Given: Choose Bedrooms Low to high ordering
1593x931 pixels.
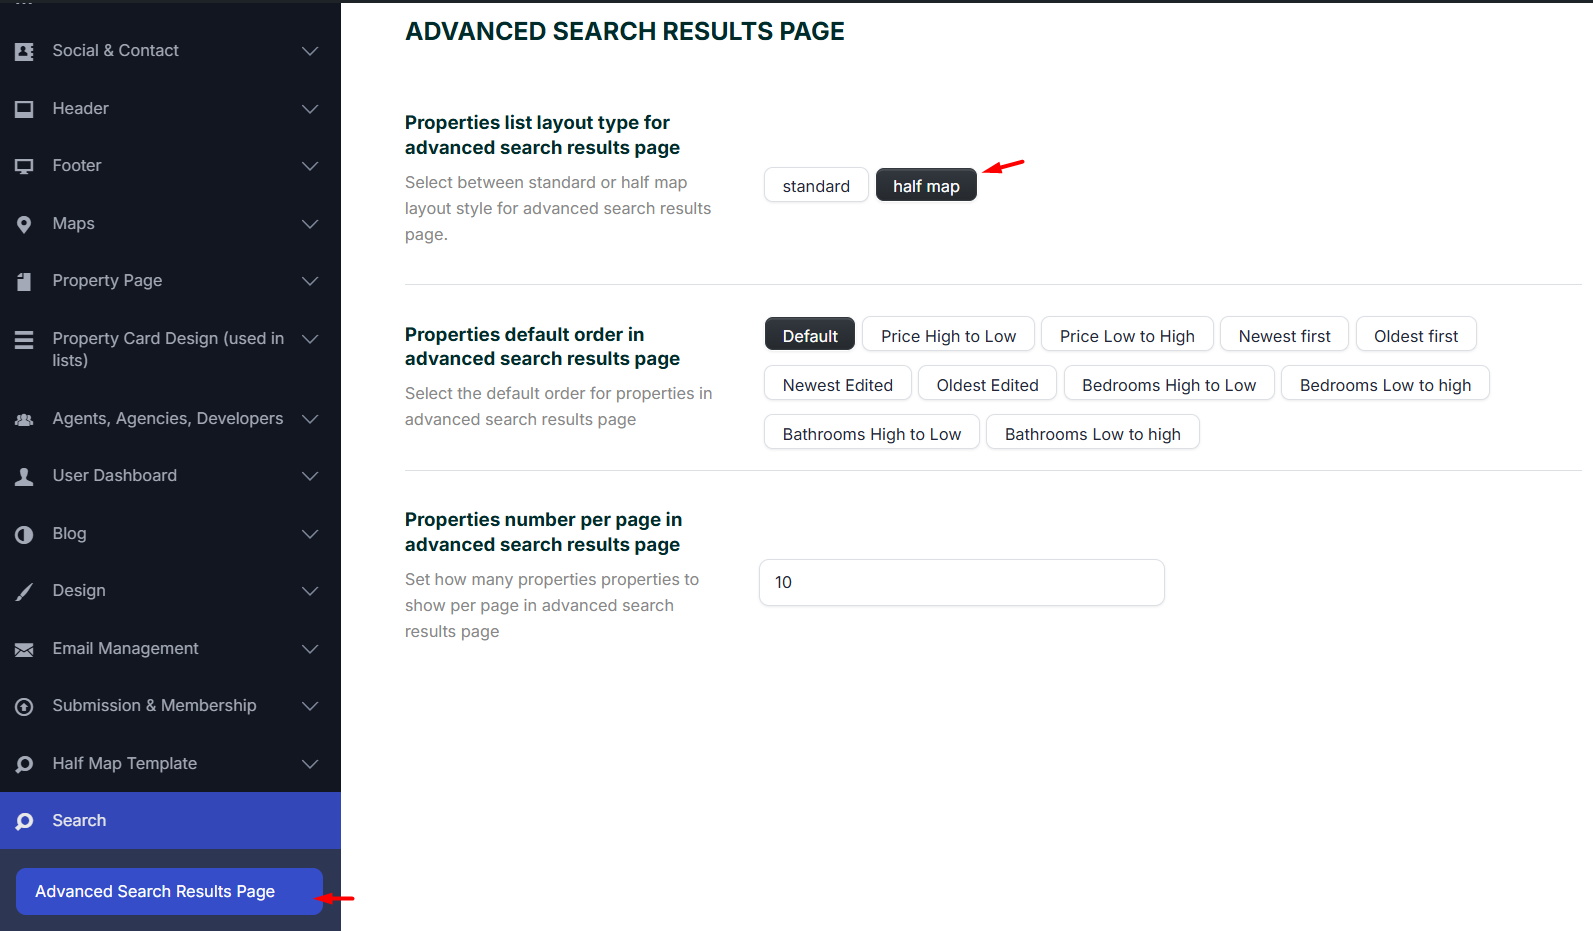Looking at the screenshot, I should click(1384, 385).
